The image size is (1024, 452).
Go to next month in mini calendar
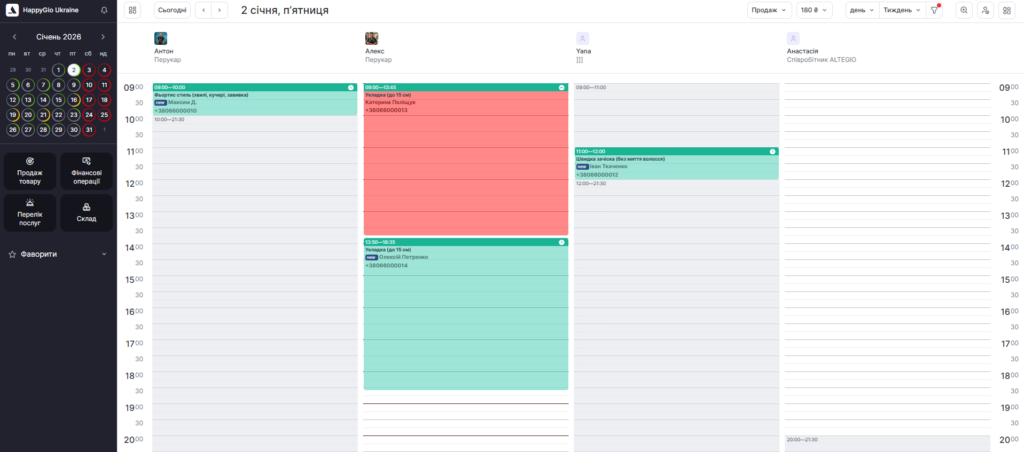pyautogui.click(x=103, y=37)
